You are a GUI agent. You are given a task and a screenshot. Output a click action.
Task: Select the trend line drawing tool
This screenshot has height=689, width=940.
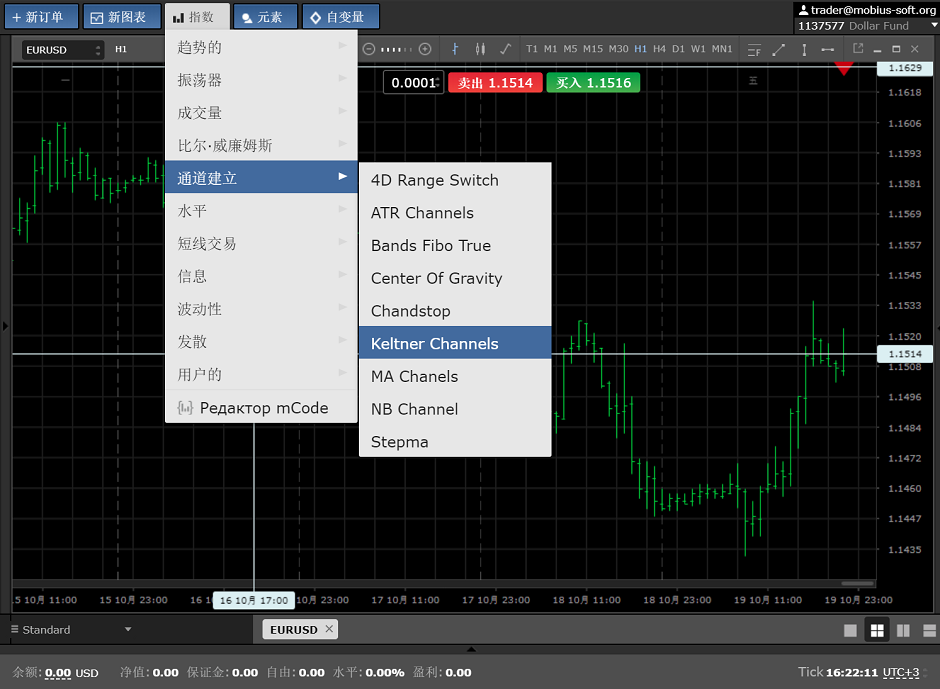point(779,50)
